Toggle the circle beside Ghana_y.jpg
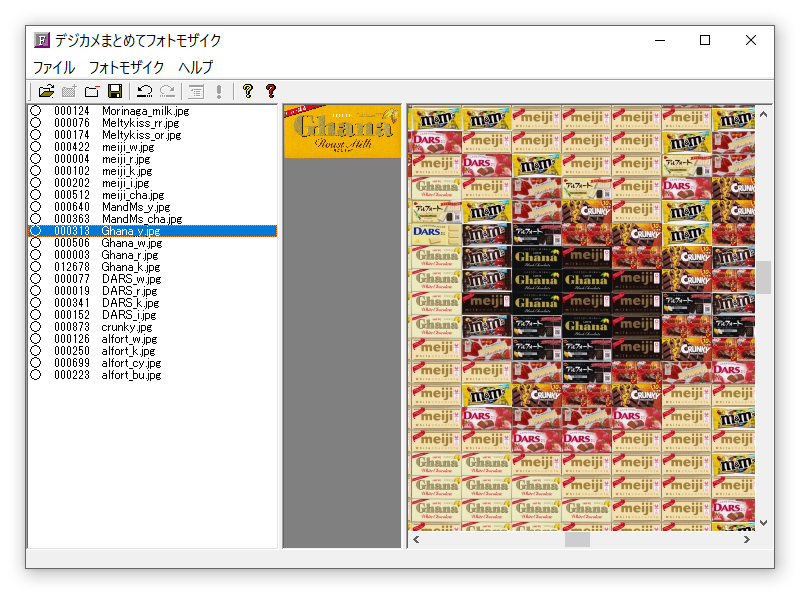The width and height of the screenshot is (800, 600). pos(35,231)
